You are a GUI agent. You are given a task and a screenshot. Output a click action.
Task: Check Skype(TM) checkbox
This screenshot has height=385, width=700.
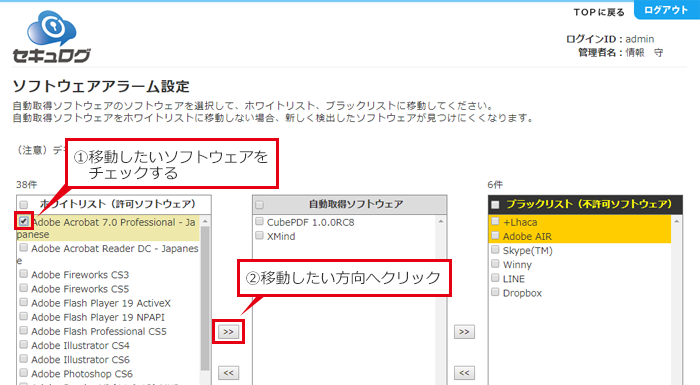click(x=495, y=249)
